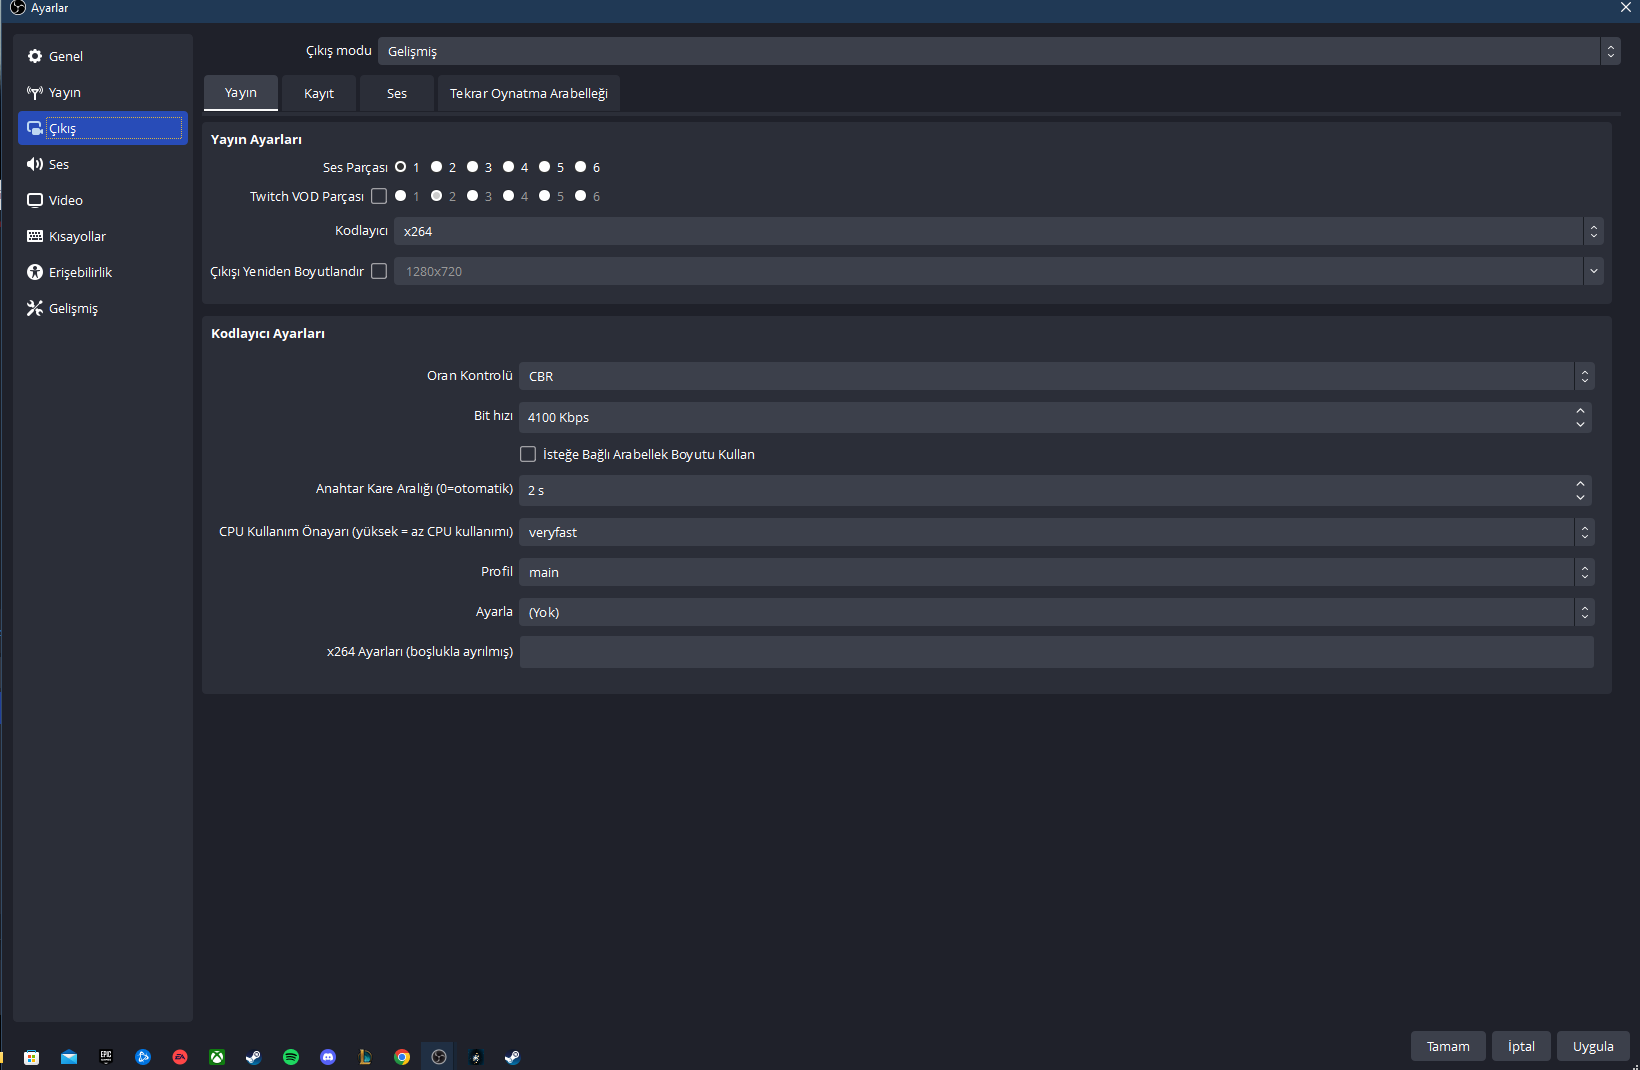Switch to the Yayın output tab

pyautogui.click(x=241, y=93)
